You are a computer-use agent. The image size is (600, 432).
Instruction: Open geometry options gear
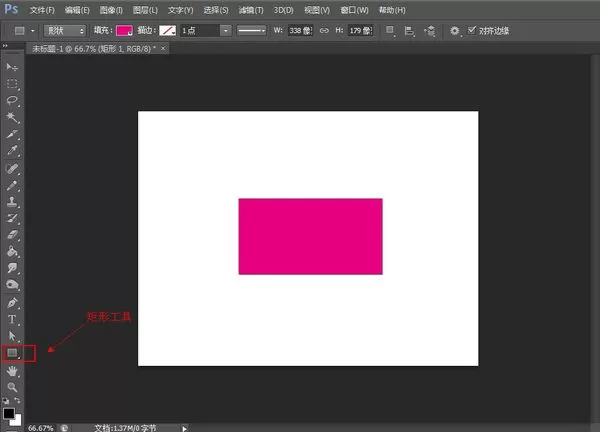click(455, 31)
